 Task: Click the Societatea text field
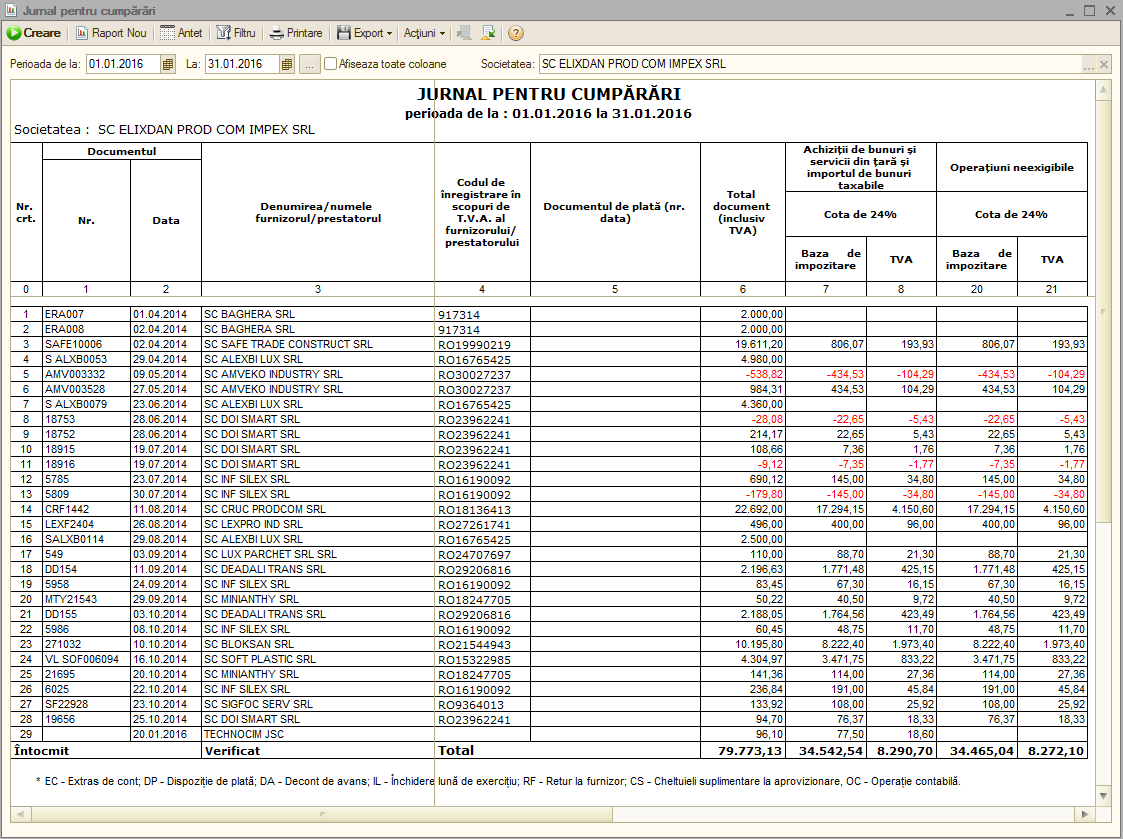[809, 64]
